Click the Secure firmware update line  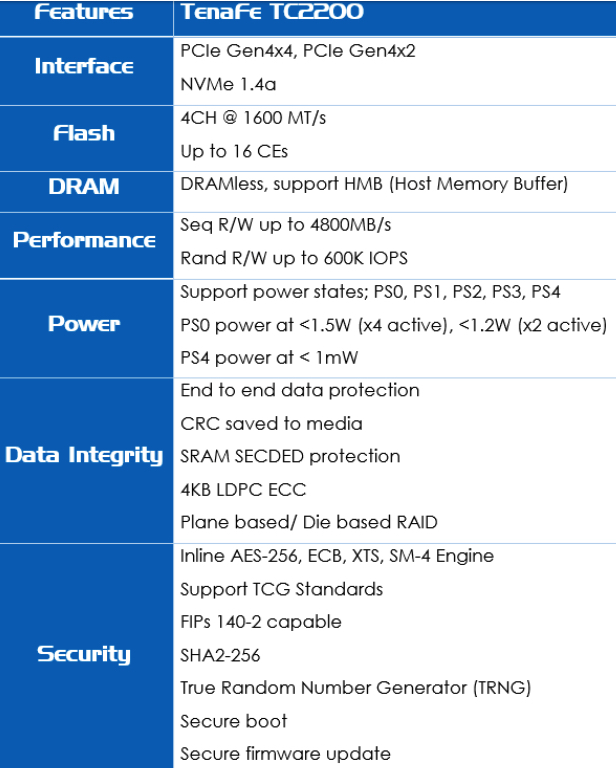pos(285,754)
